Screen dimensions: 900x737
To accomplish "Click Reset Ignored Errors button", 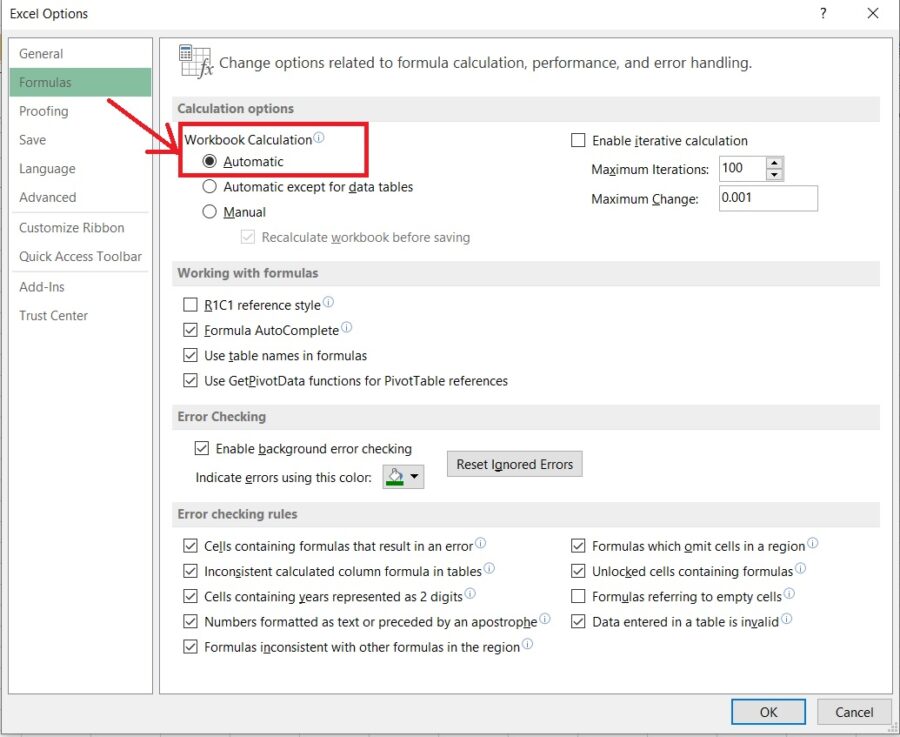I will click(x=515, y=464).
